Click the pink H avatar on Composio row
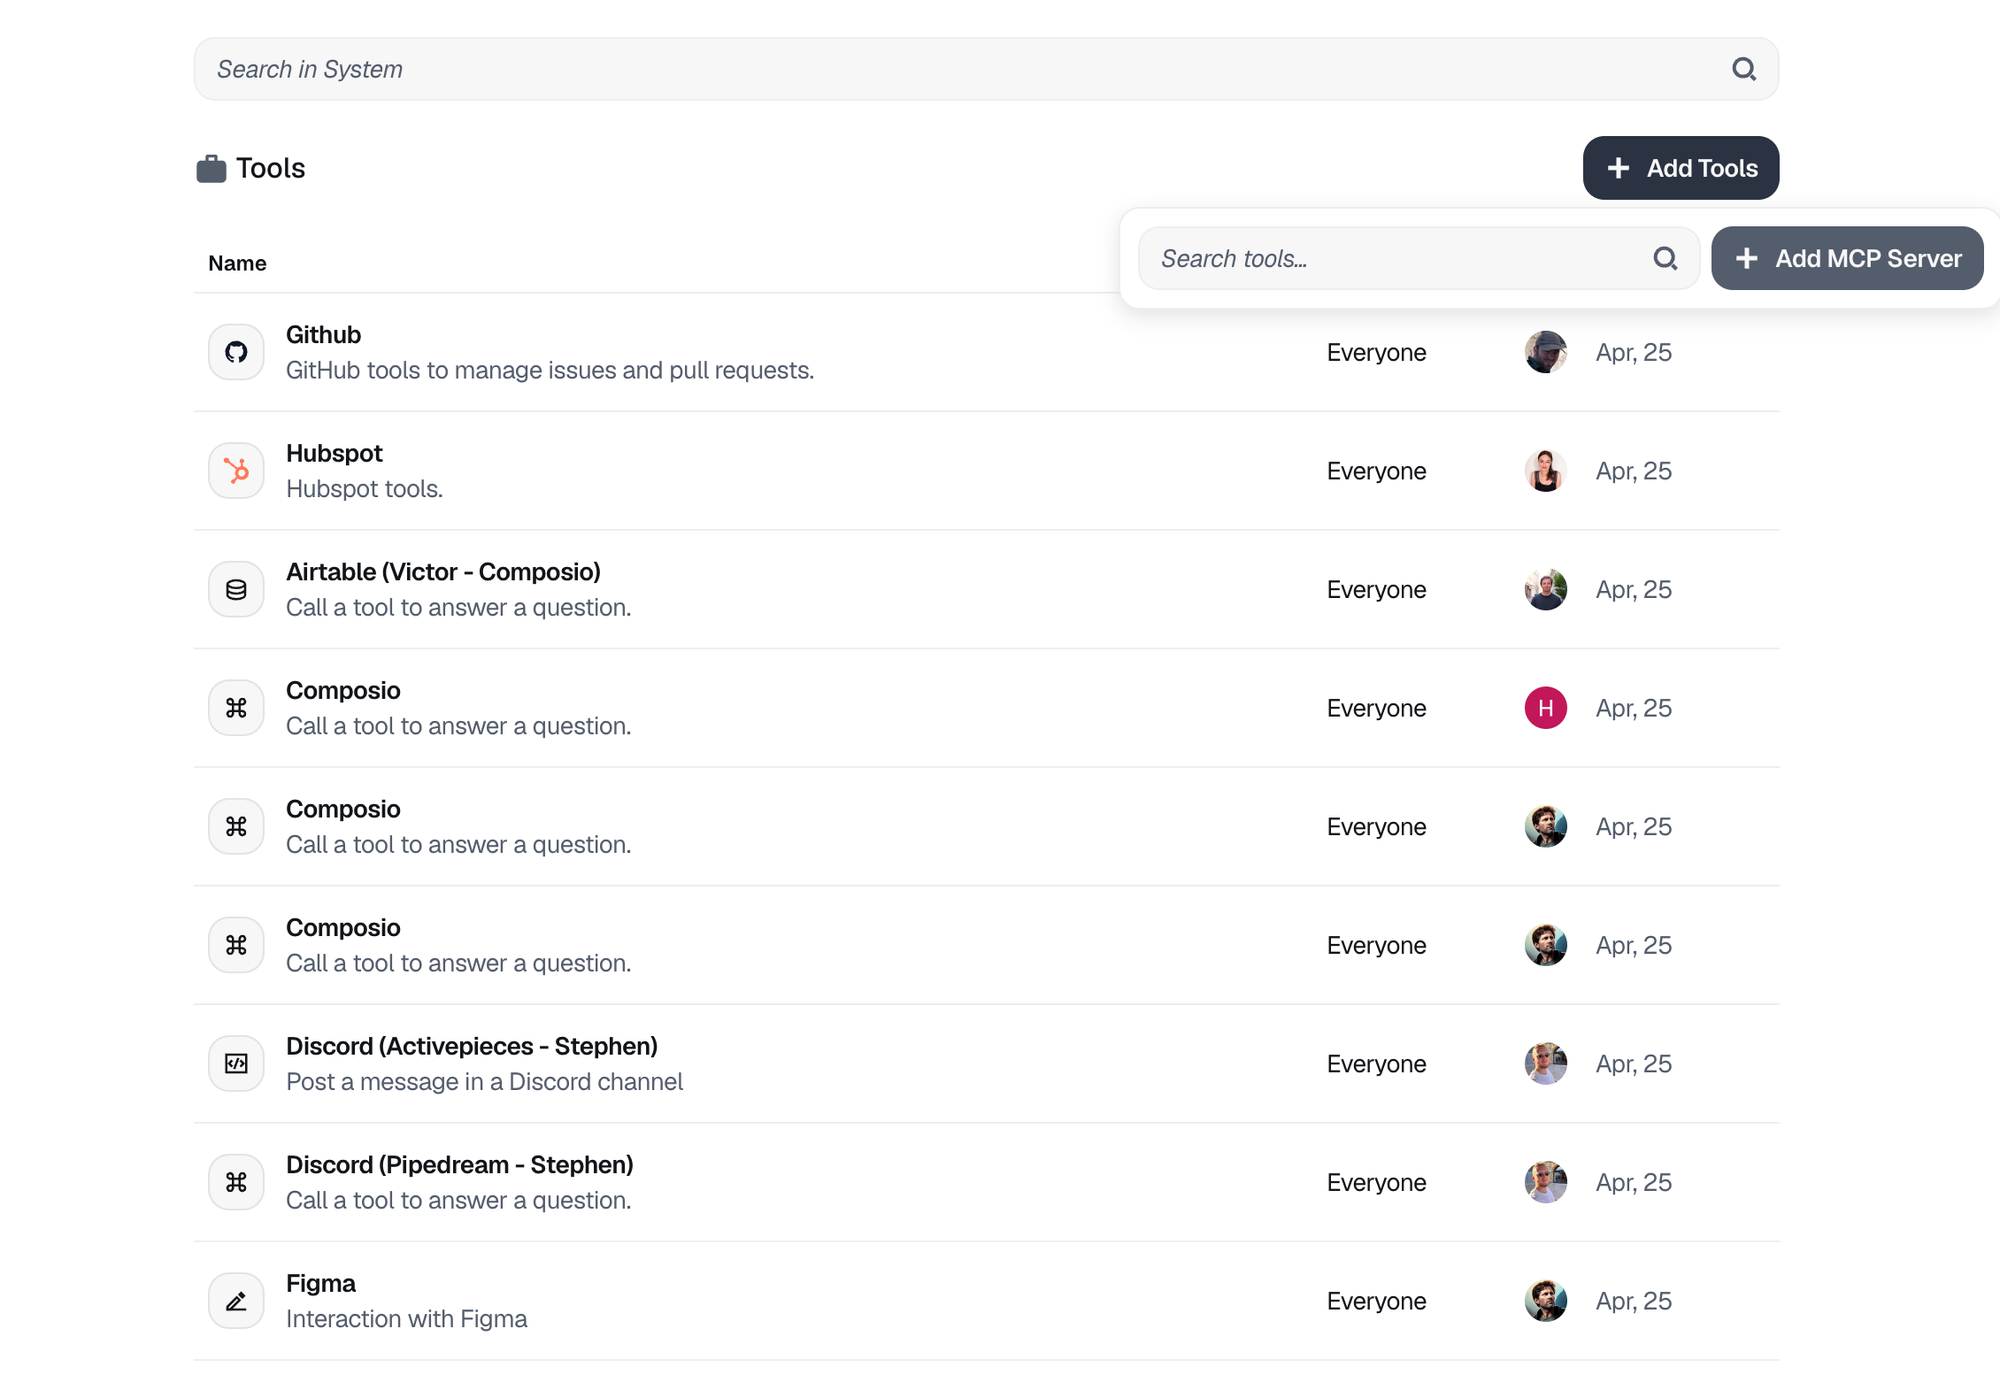The height and width of the screenshot is (1373, 2000). click(x=1544, y=707)
